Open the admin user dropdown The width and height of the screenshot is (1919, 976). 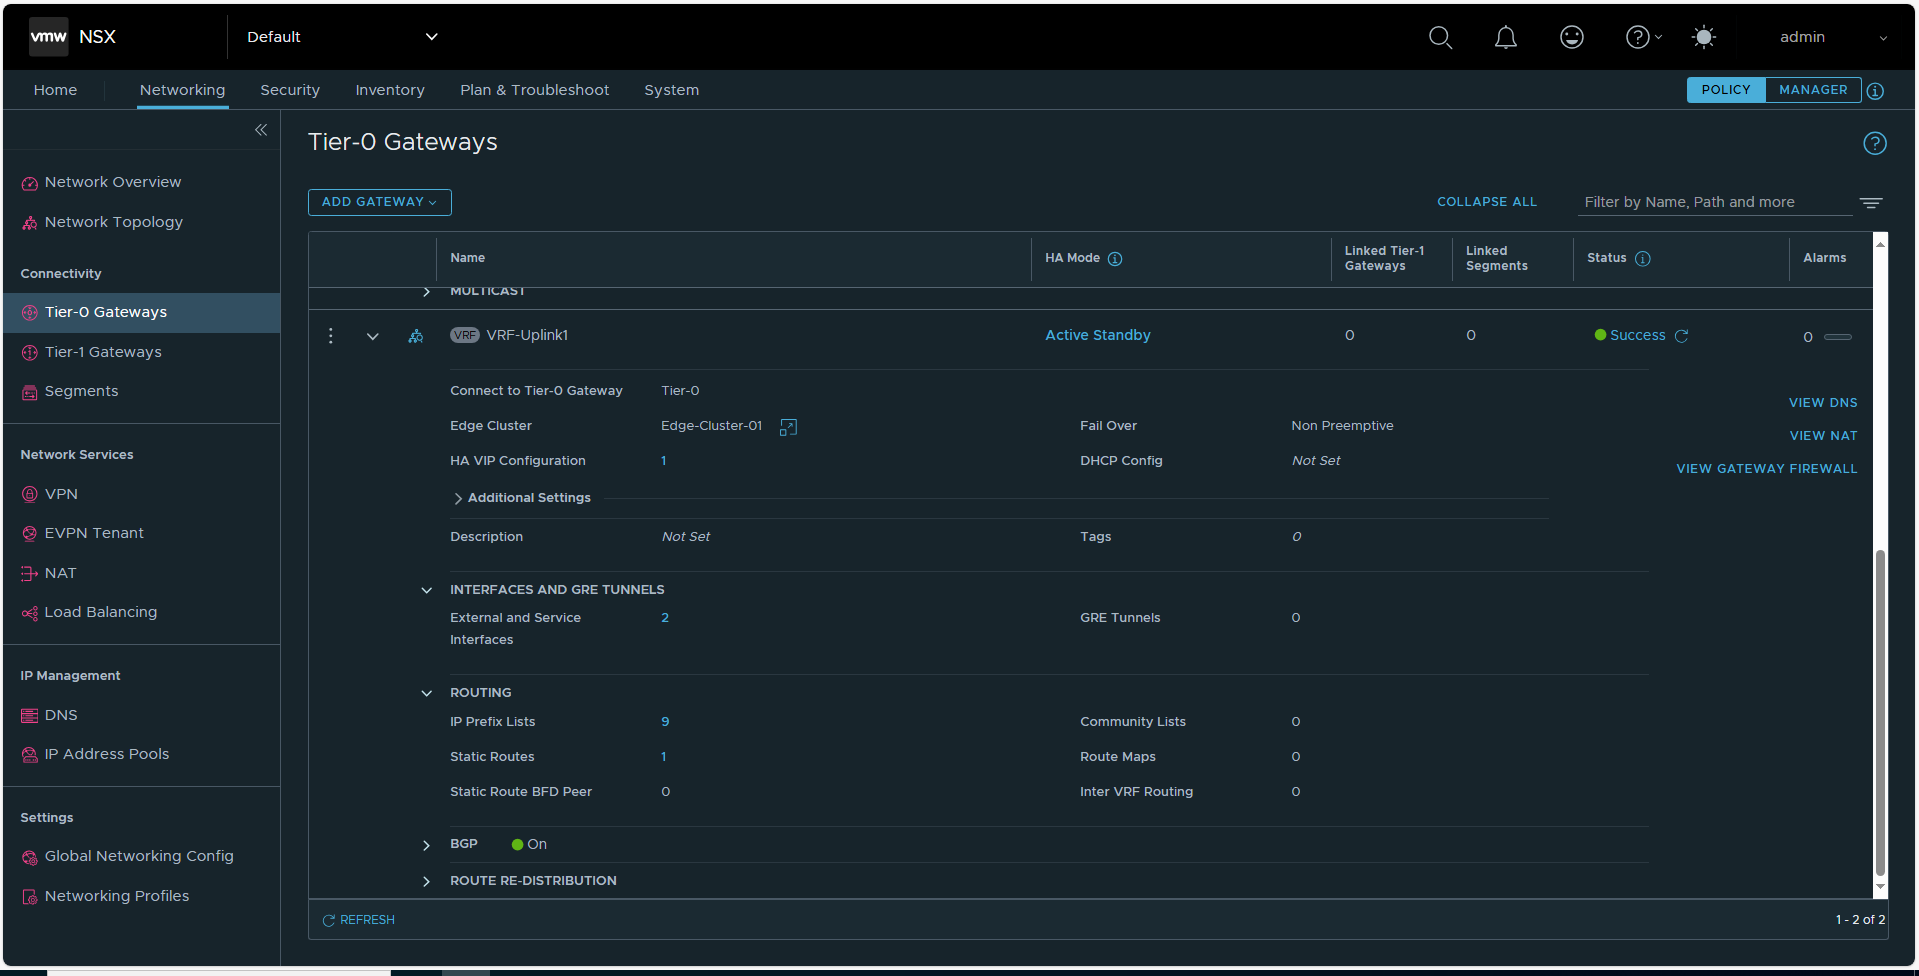pyautogui.click(x=1833, y=37)
